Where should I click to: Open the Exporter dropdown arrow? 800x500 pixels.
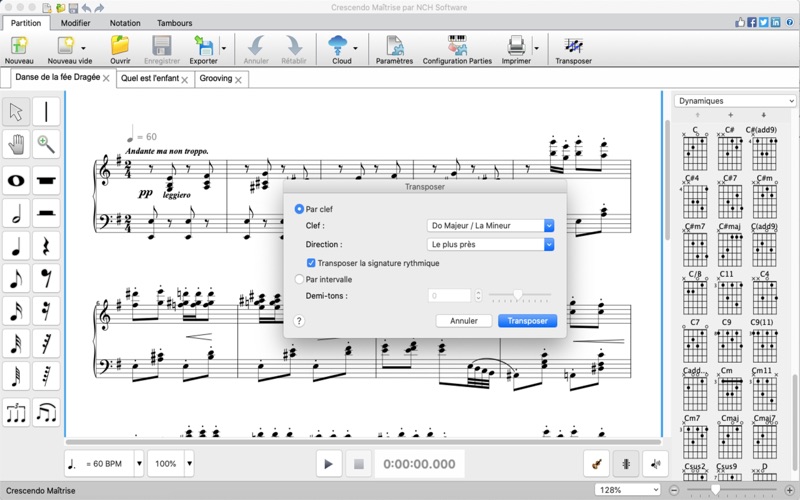(x=223, y=48)
